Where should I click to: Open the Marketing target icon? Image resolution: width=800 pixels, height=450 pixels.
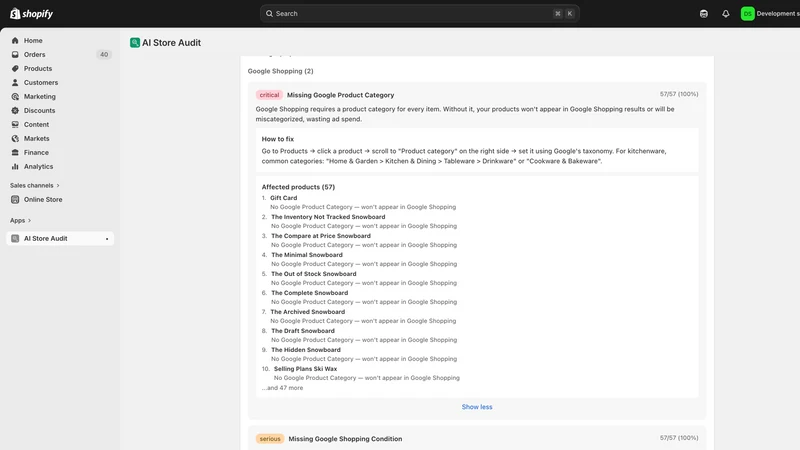click(15, 96)
